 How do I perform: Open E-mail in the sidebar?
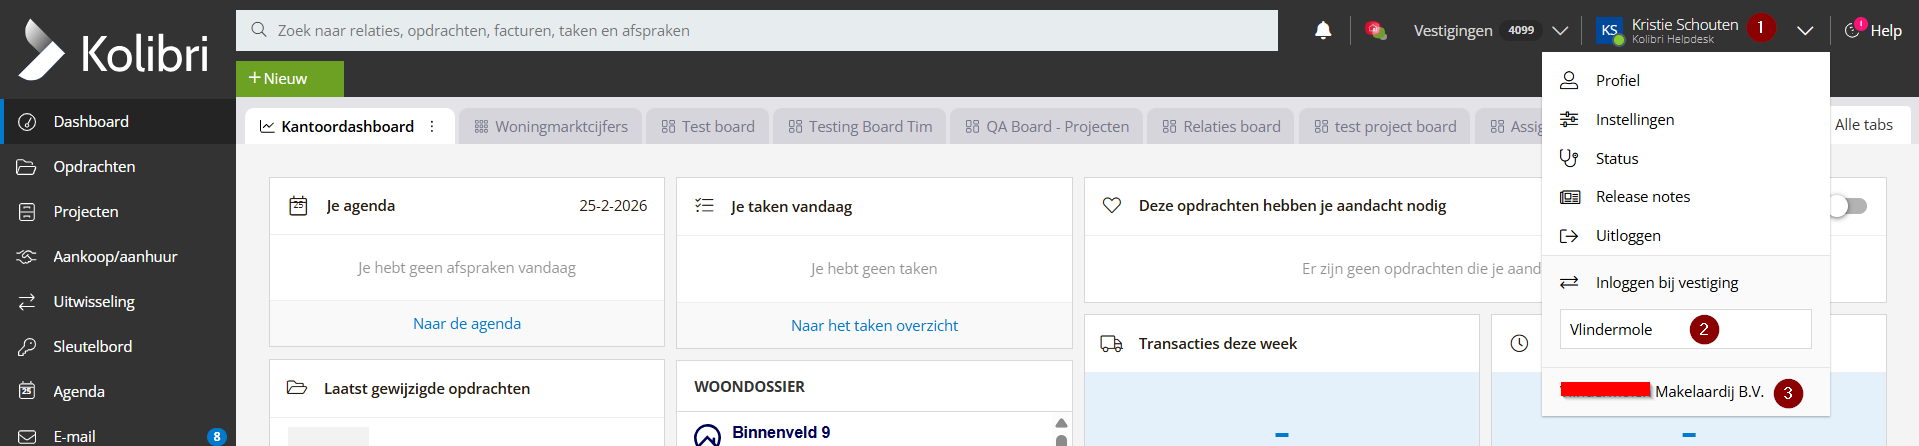tap(74, 436)
